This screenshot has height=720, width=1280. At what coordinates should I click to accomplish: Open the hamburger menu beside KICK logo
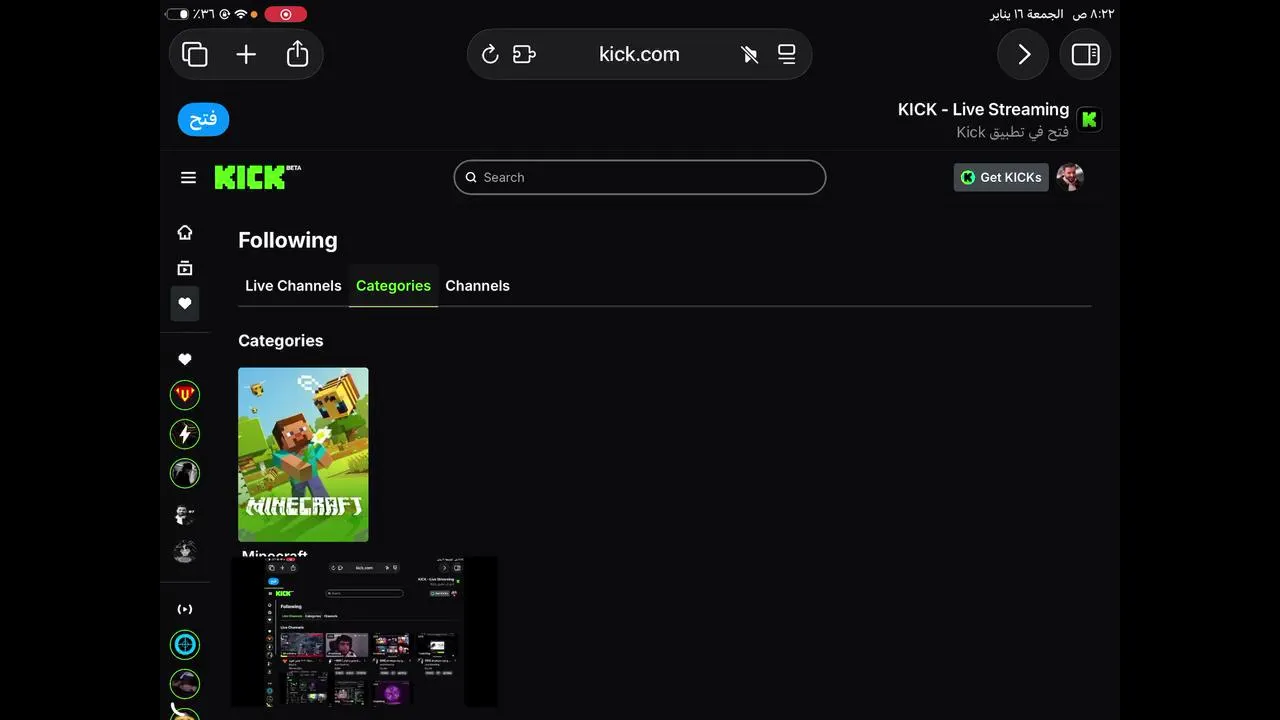188,177
